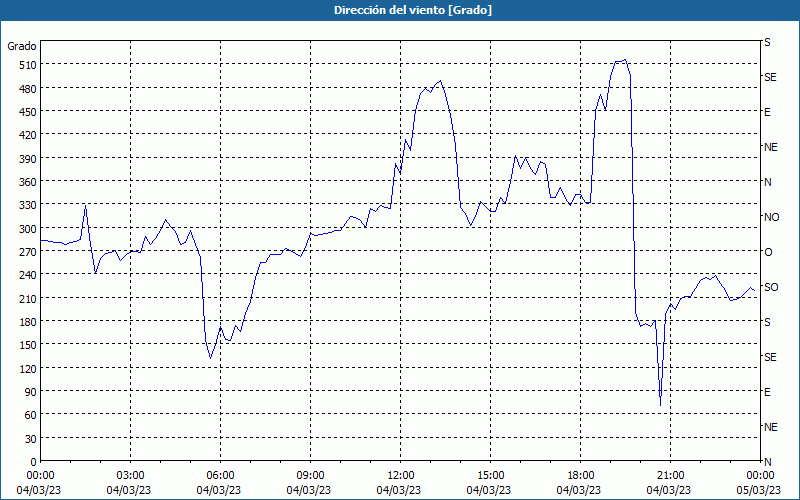Select the 300 value on the degree axis
800x500 pixels.
28,229
